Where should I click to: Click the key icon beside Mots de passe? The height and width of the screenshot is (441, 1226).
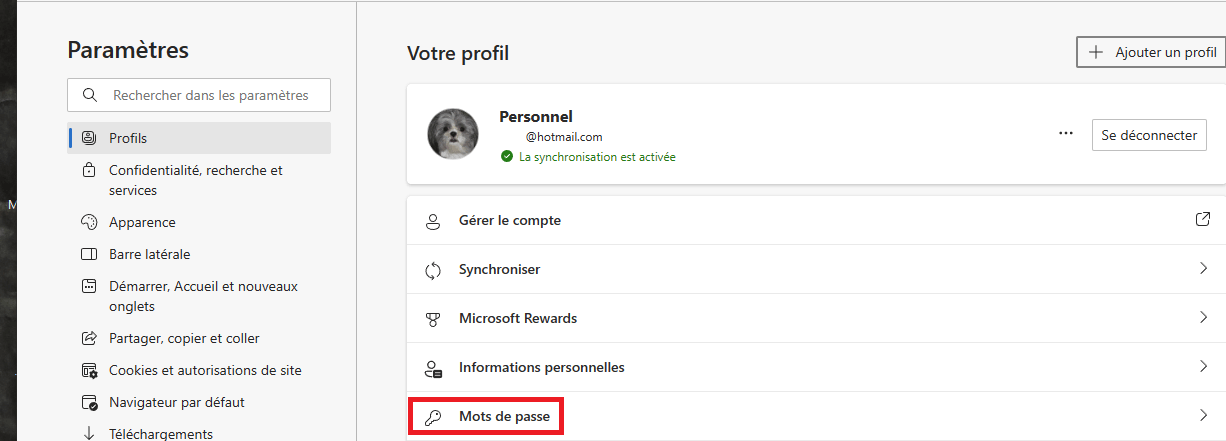point(433,416)
